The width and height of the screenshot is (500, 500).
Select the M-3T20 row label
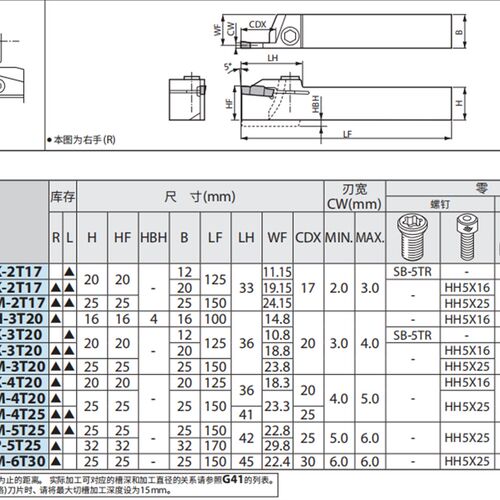pyautogui.click(x=22, y=367)
